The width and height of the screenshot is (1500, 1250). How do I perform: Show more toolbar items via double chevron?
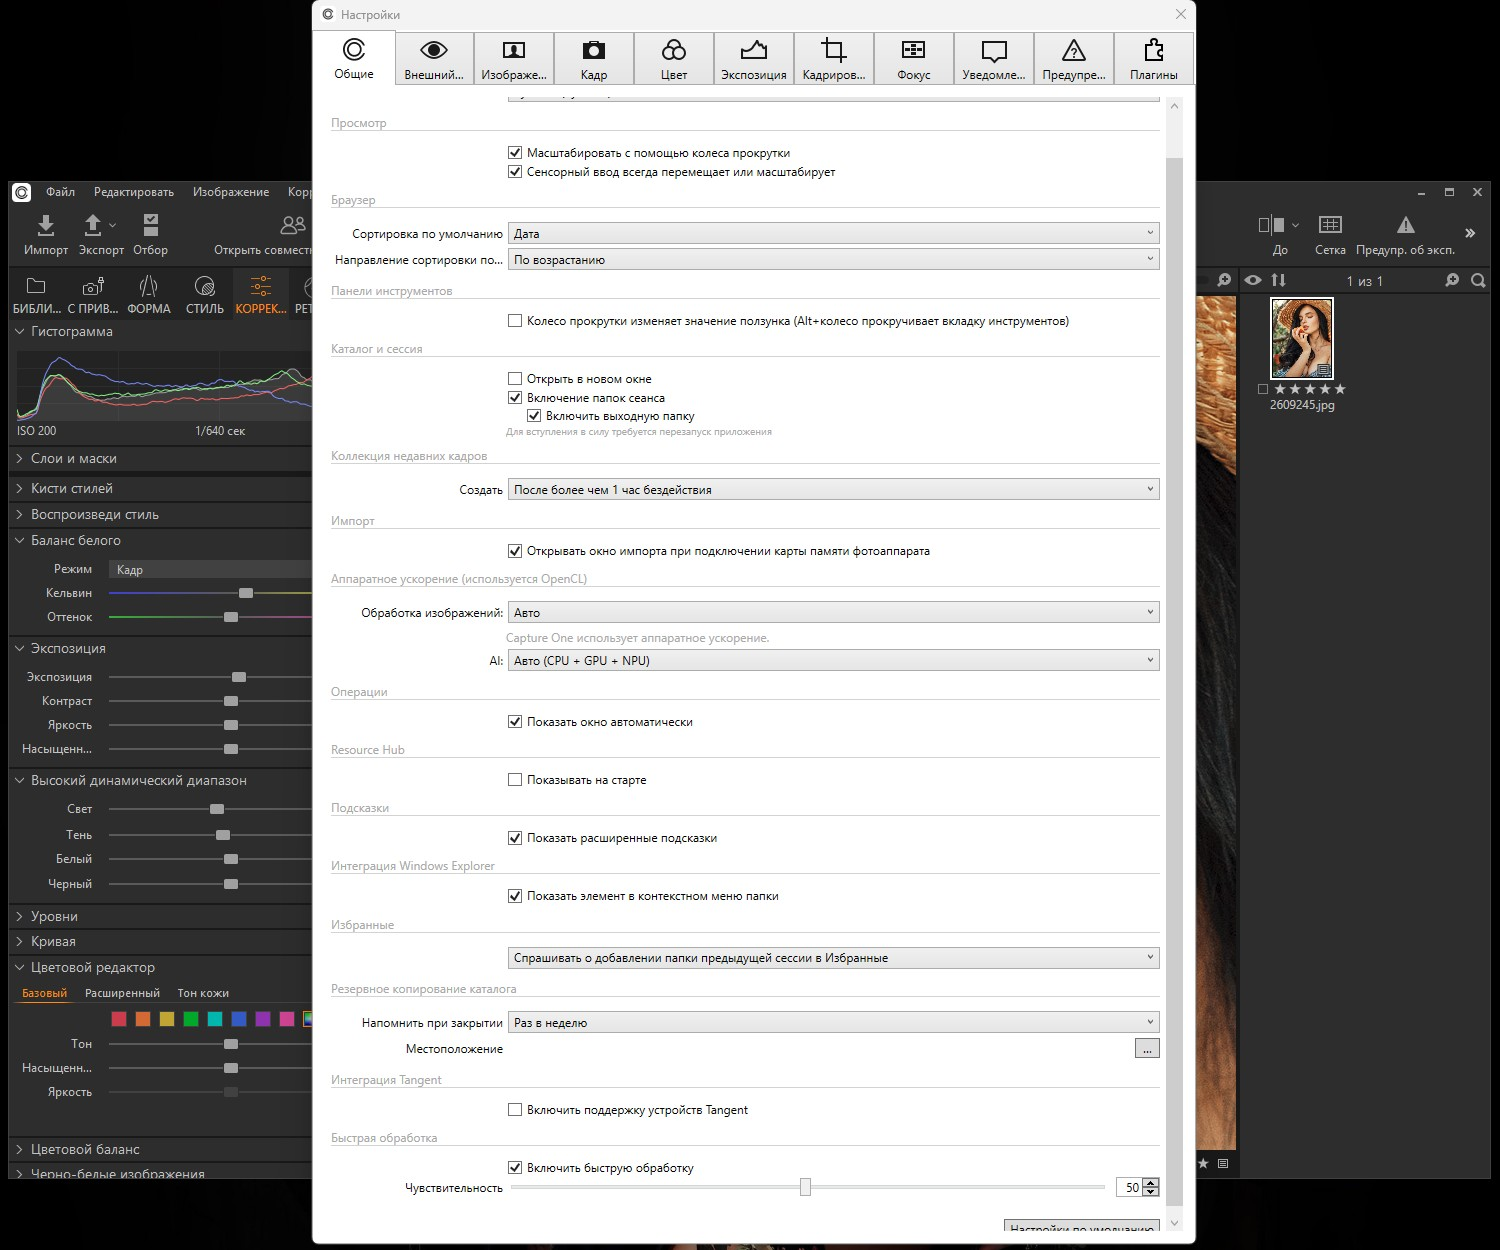click(1470, 233)
